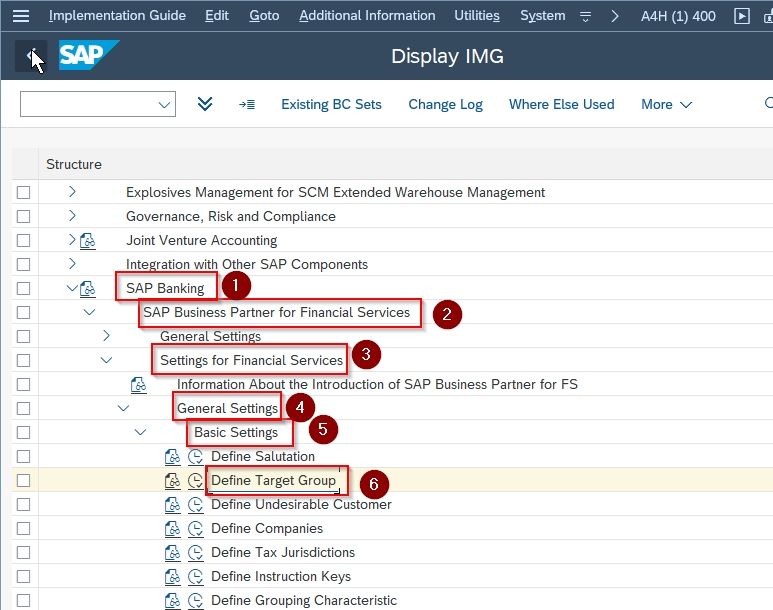Screen dimensions: 773x610
Task: Execute activity icon for Define Undesirable Customer
Action: point(196,504)
